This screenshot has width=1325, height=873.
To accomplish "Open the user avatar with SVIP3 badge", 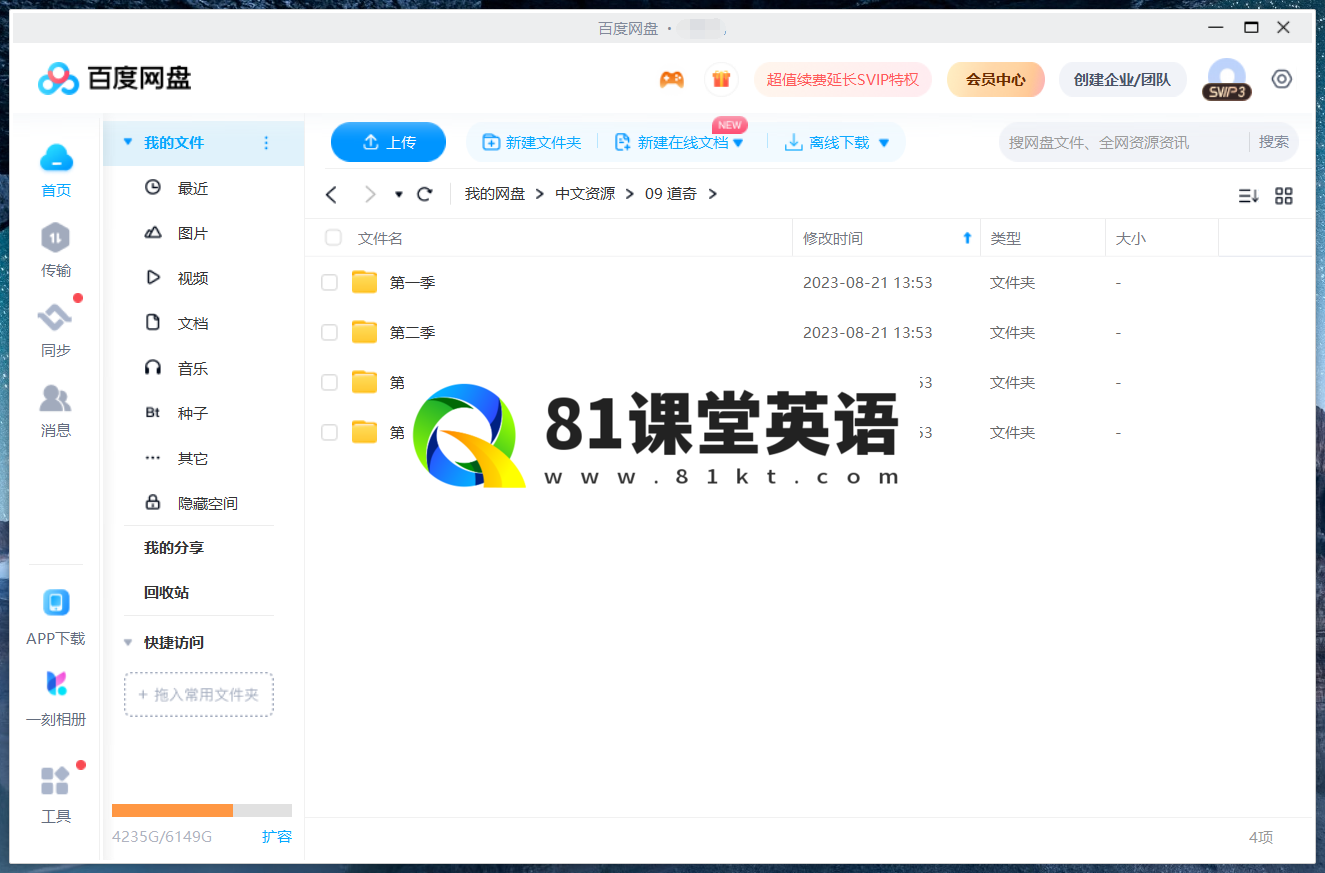I will click(x=1227, y=79).
